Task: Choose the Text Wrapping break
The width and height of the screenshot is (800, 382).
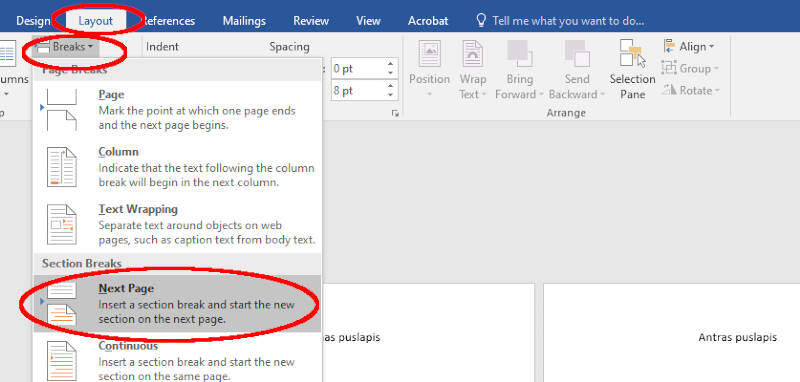Action: [x=177, y=224]
